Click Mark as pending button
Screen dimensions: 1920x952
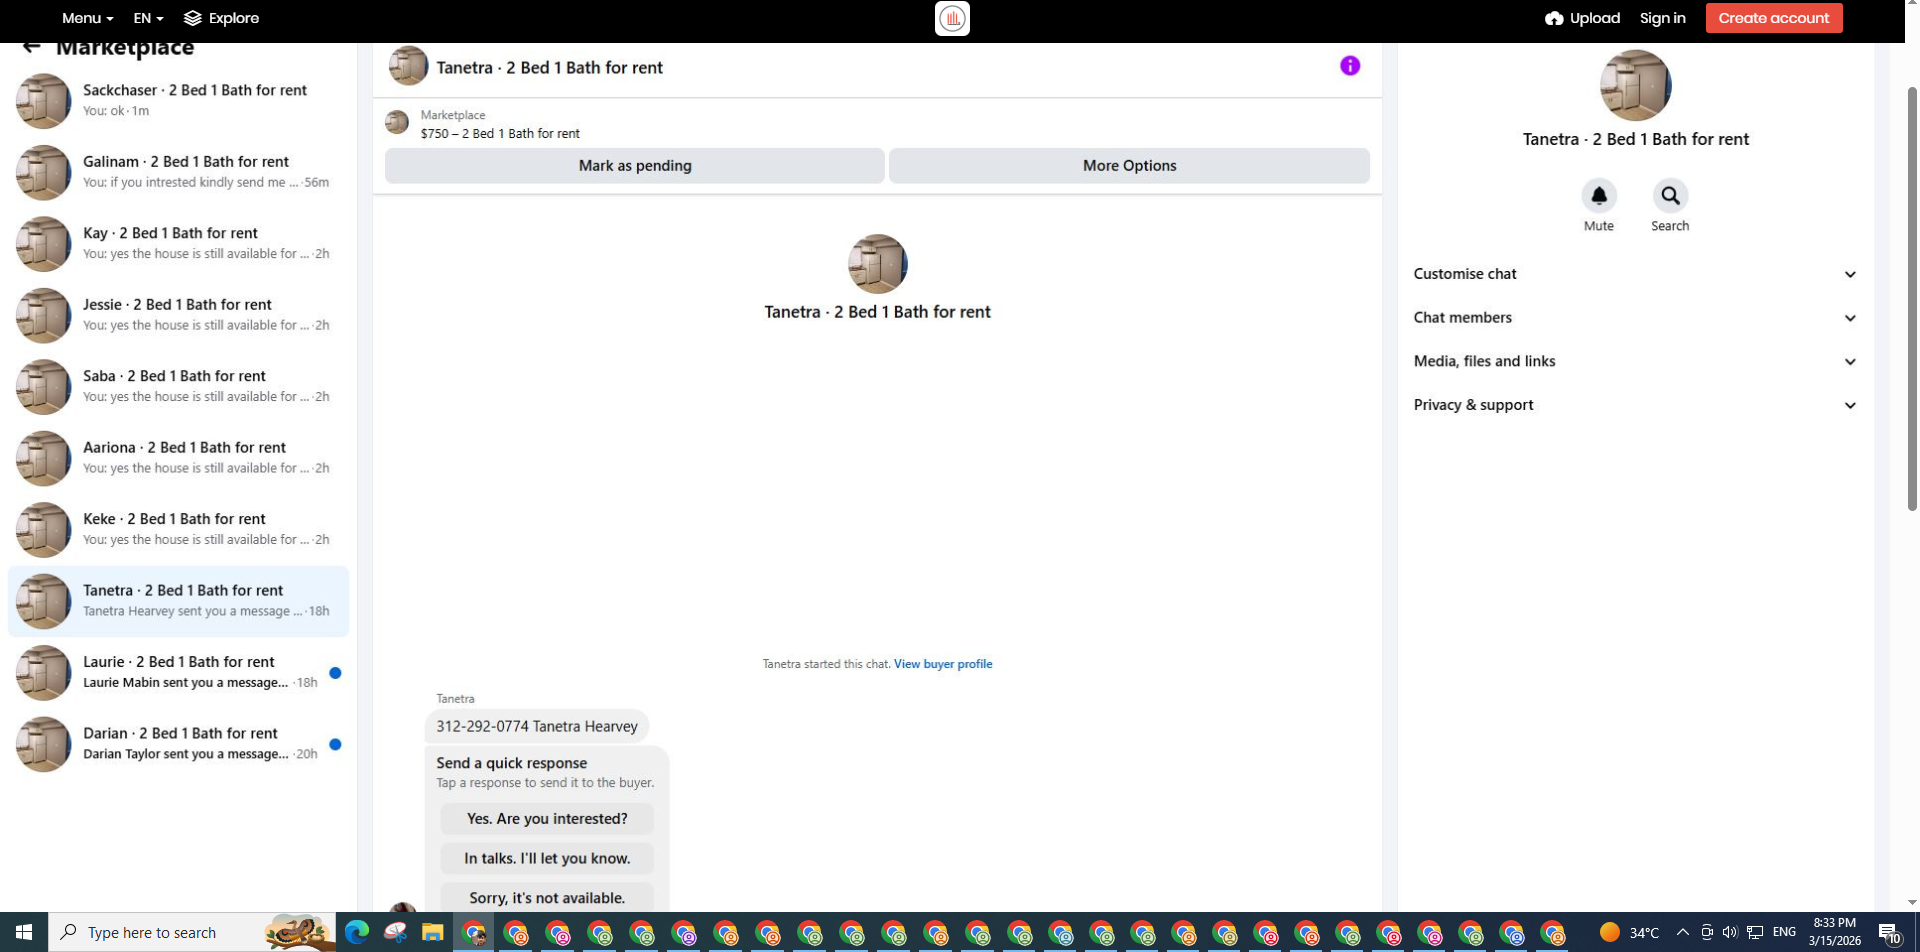tap(634, 166)
